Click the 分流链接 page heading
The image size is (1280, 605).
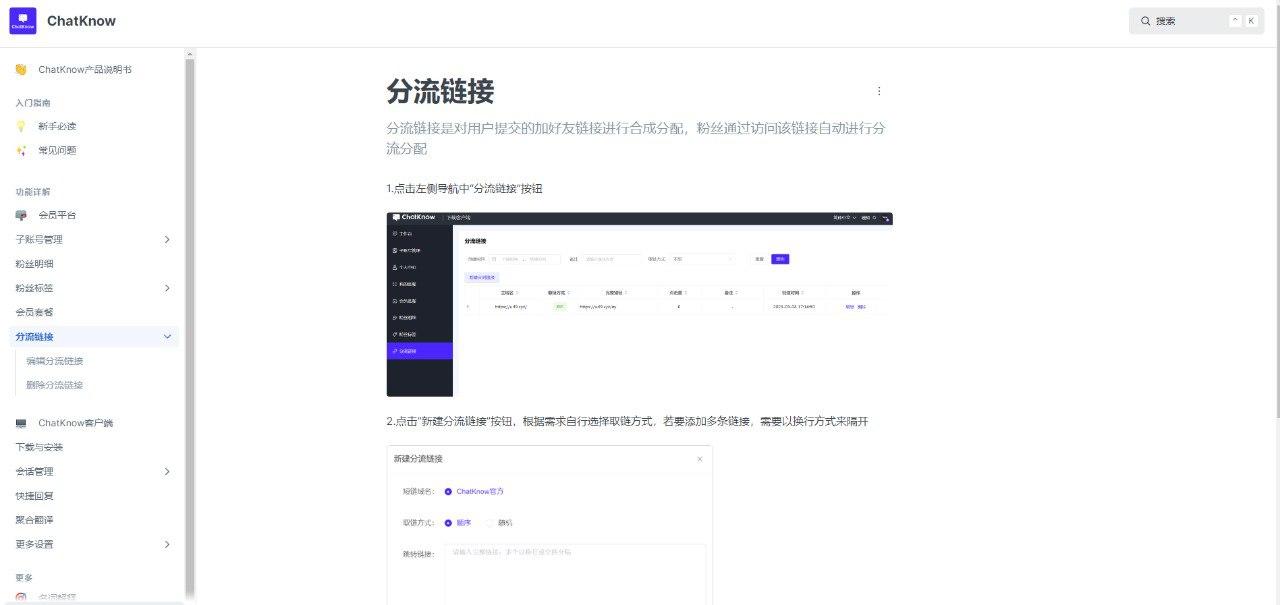coord(440,92)
